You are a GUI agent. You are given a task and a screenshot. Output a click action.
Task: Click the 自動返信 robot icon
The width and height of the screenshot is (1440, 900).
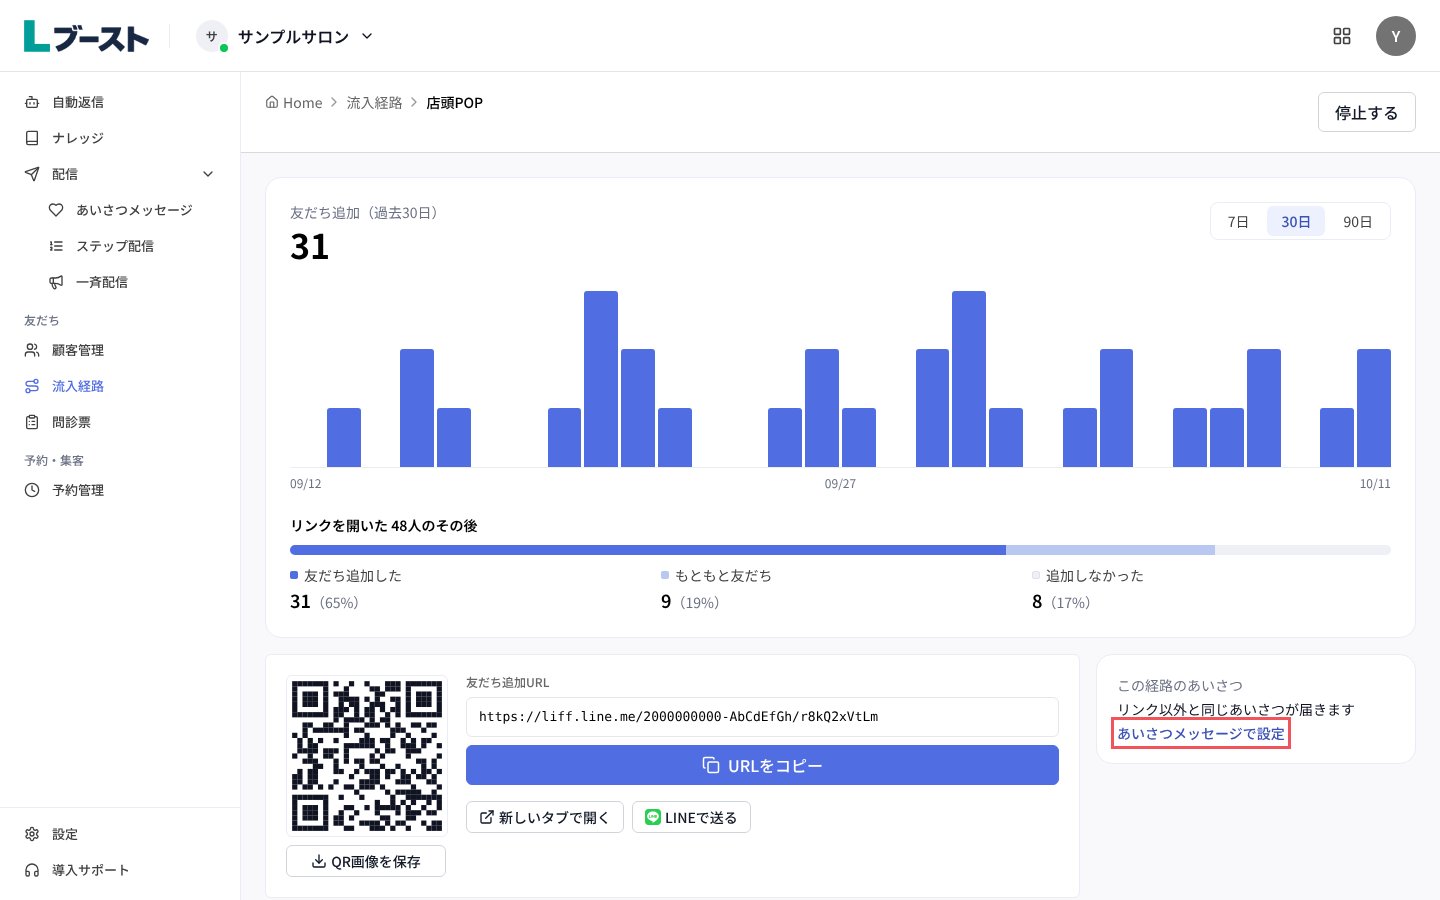tap(32, 102)
